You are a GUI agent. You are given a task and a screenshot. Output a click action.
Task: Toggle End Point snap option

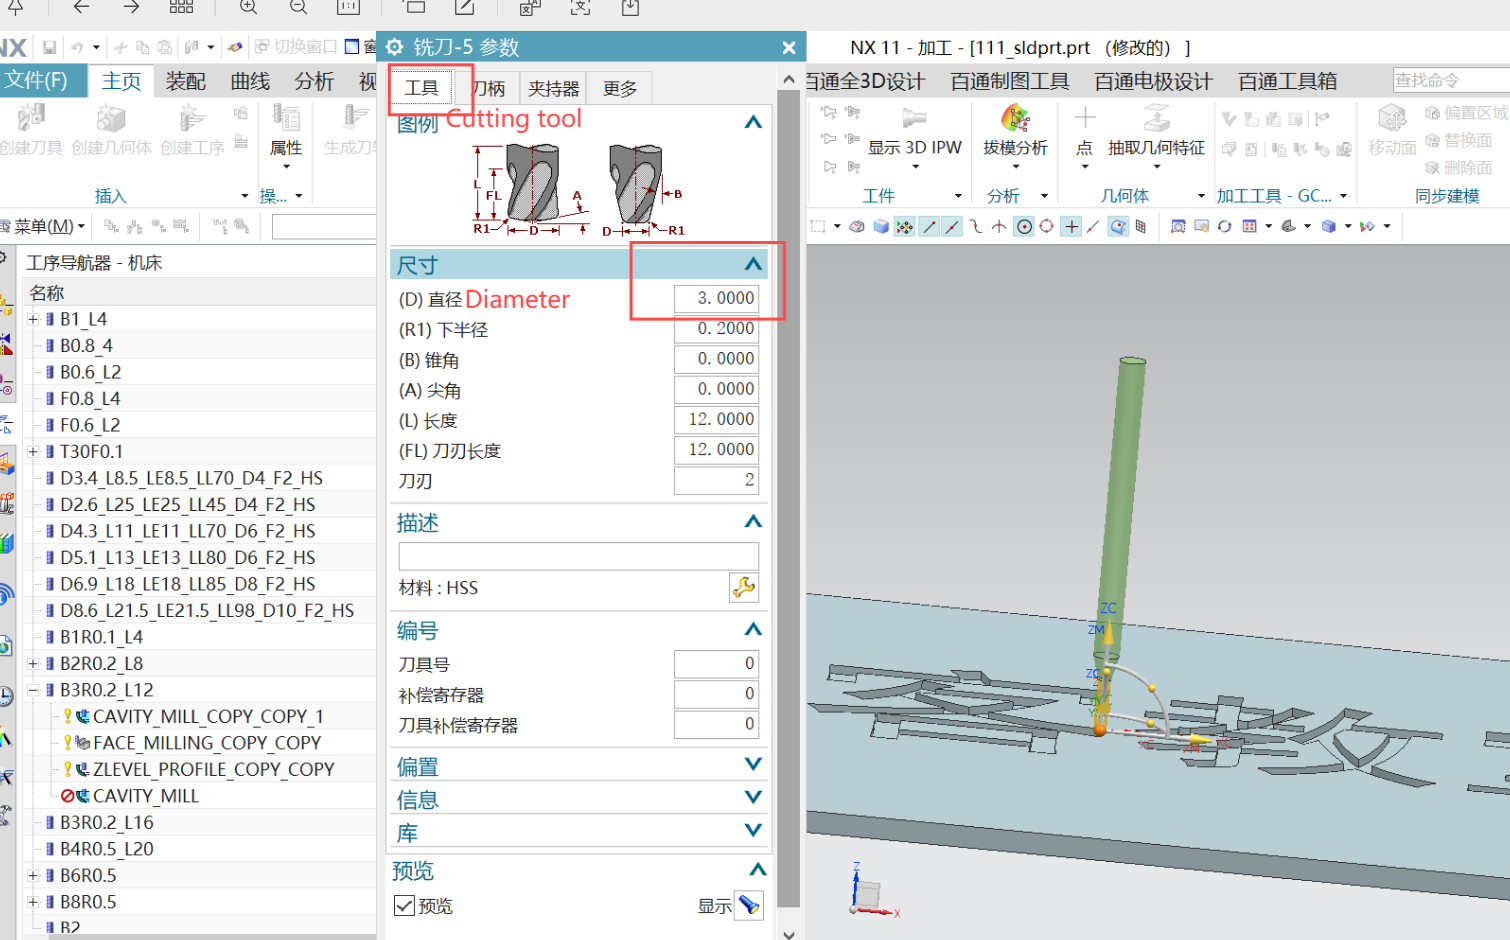(x=929, y=226)
